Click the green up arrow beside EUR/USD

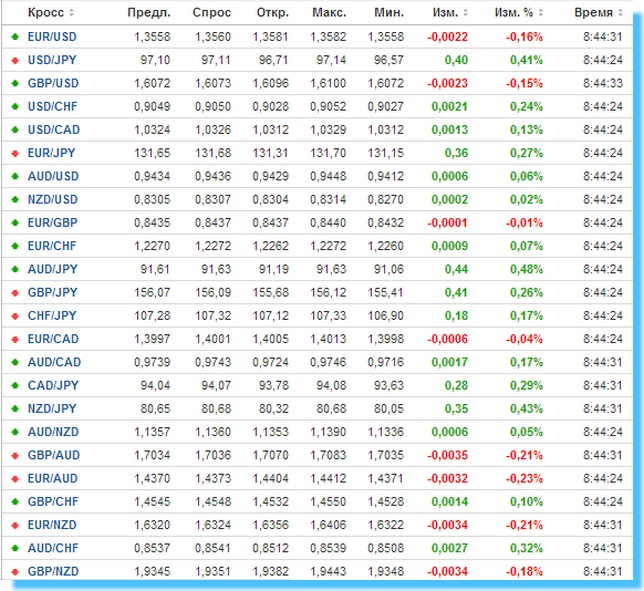15,37
